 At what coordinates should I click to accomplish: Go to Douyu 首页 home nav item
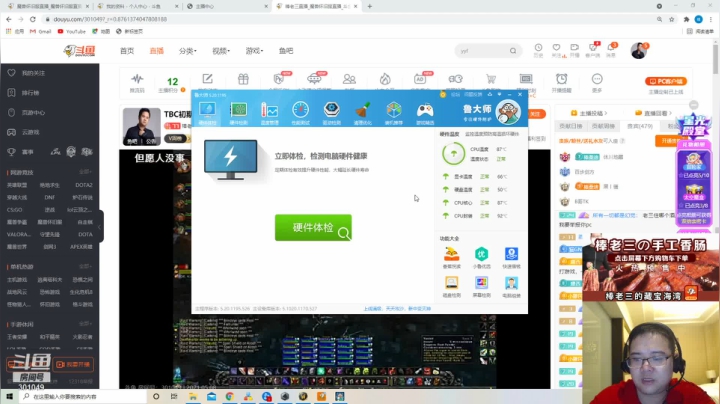[x=127, y=51]
